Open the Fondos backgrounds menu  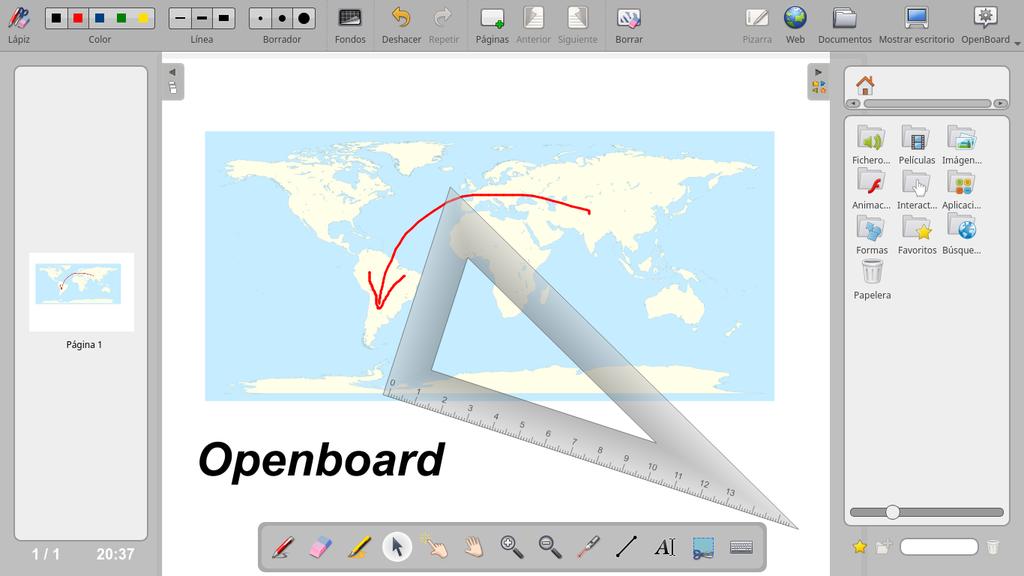click(x=350, y=25)
